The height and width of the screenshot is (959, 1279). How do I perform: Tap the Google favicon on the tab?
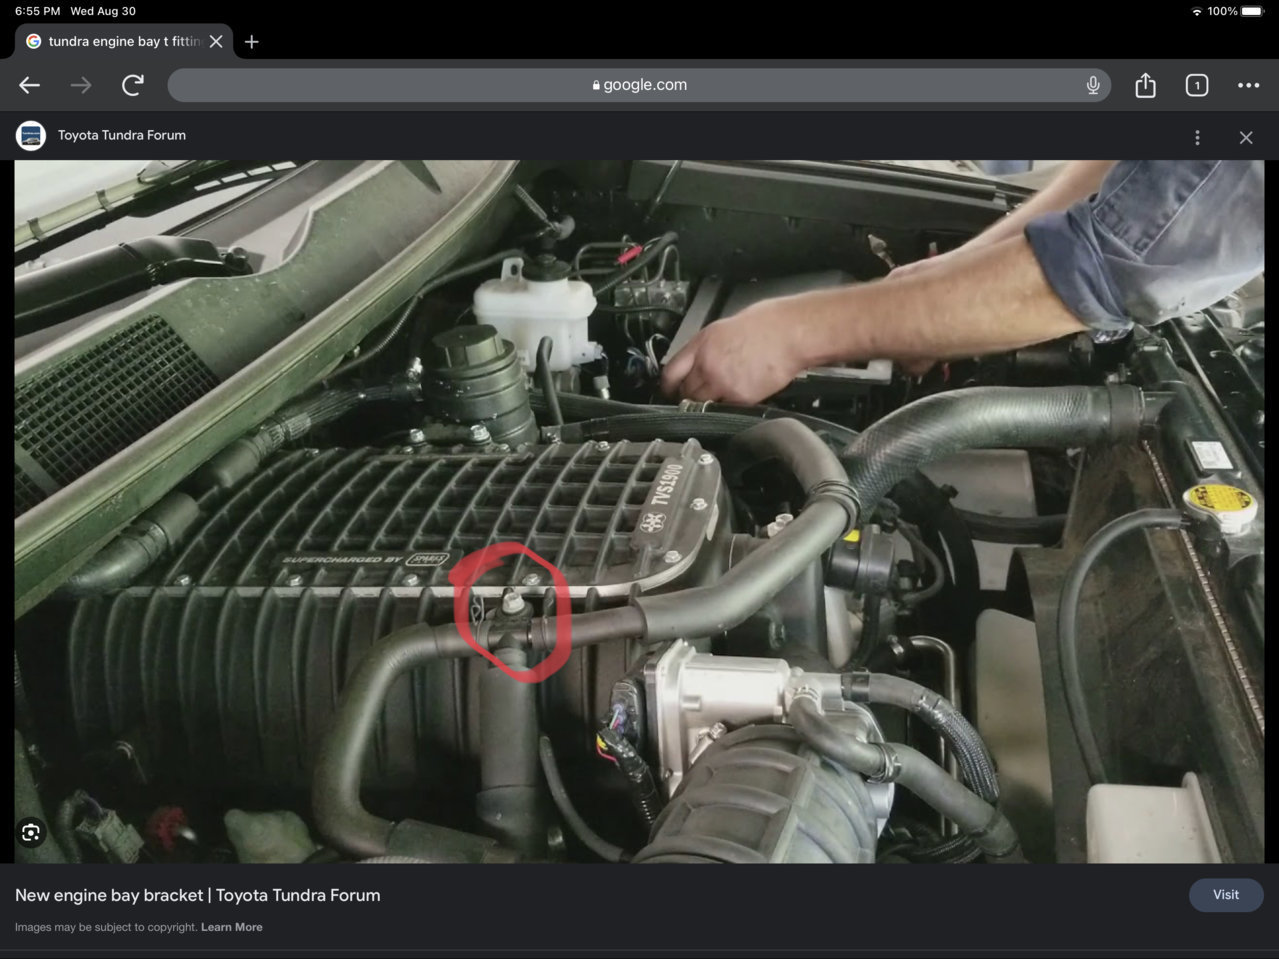coord(33,41)
